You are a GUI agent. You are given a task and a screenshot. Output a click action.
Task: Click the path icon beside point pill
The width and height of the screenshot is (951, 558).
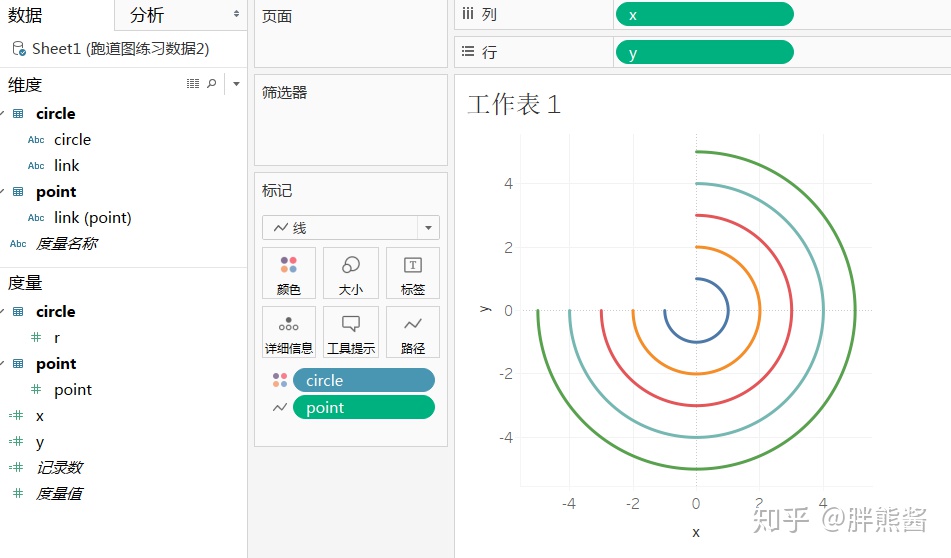coord(280,408)
